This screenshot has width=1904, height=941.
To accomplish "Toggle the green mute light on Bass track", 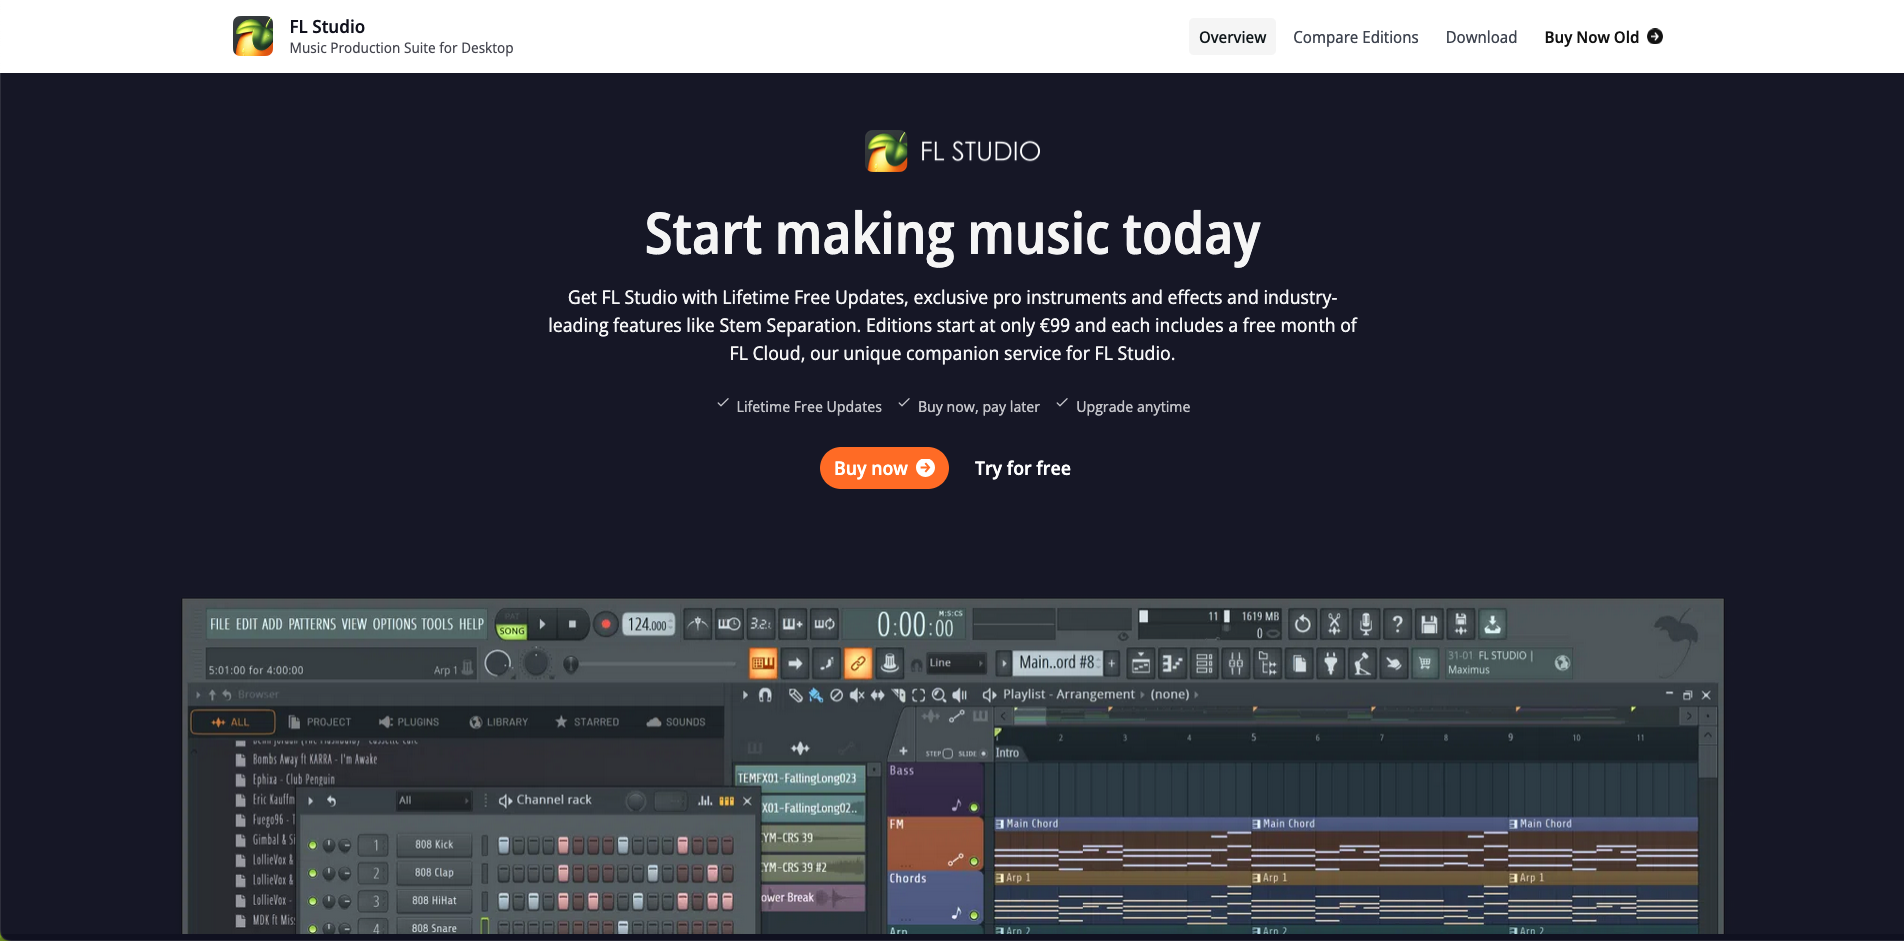I will (974, 807).
